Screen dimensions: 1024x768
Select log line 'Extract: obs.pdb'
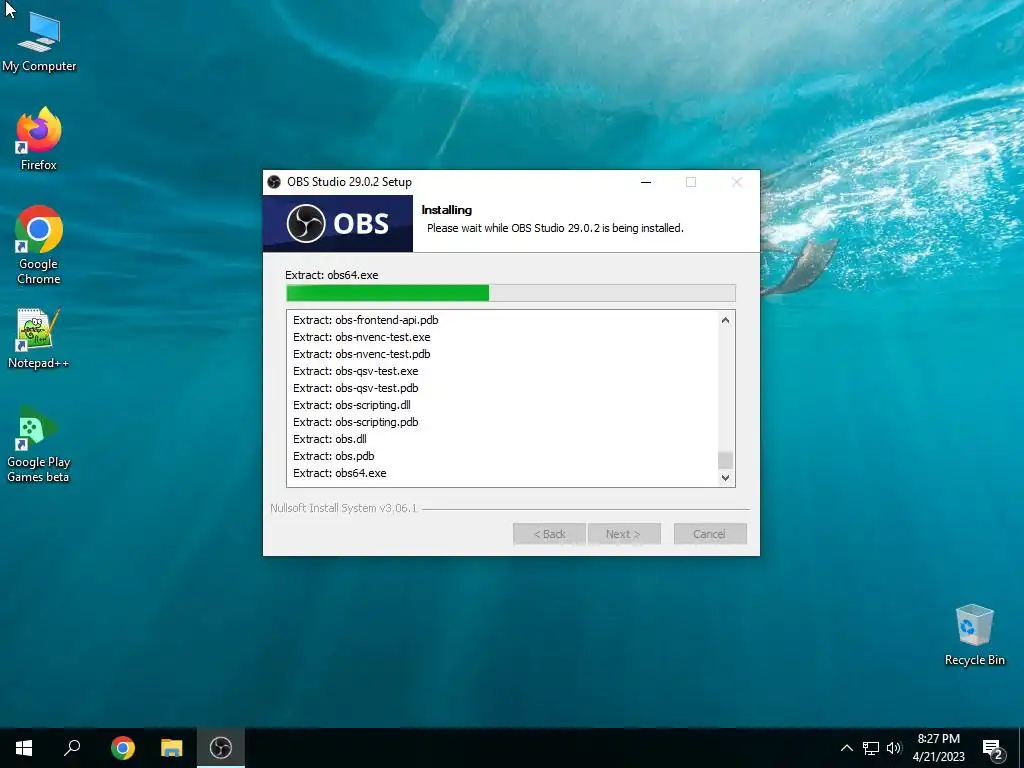point(333,456)
